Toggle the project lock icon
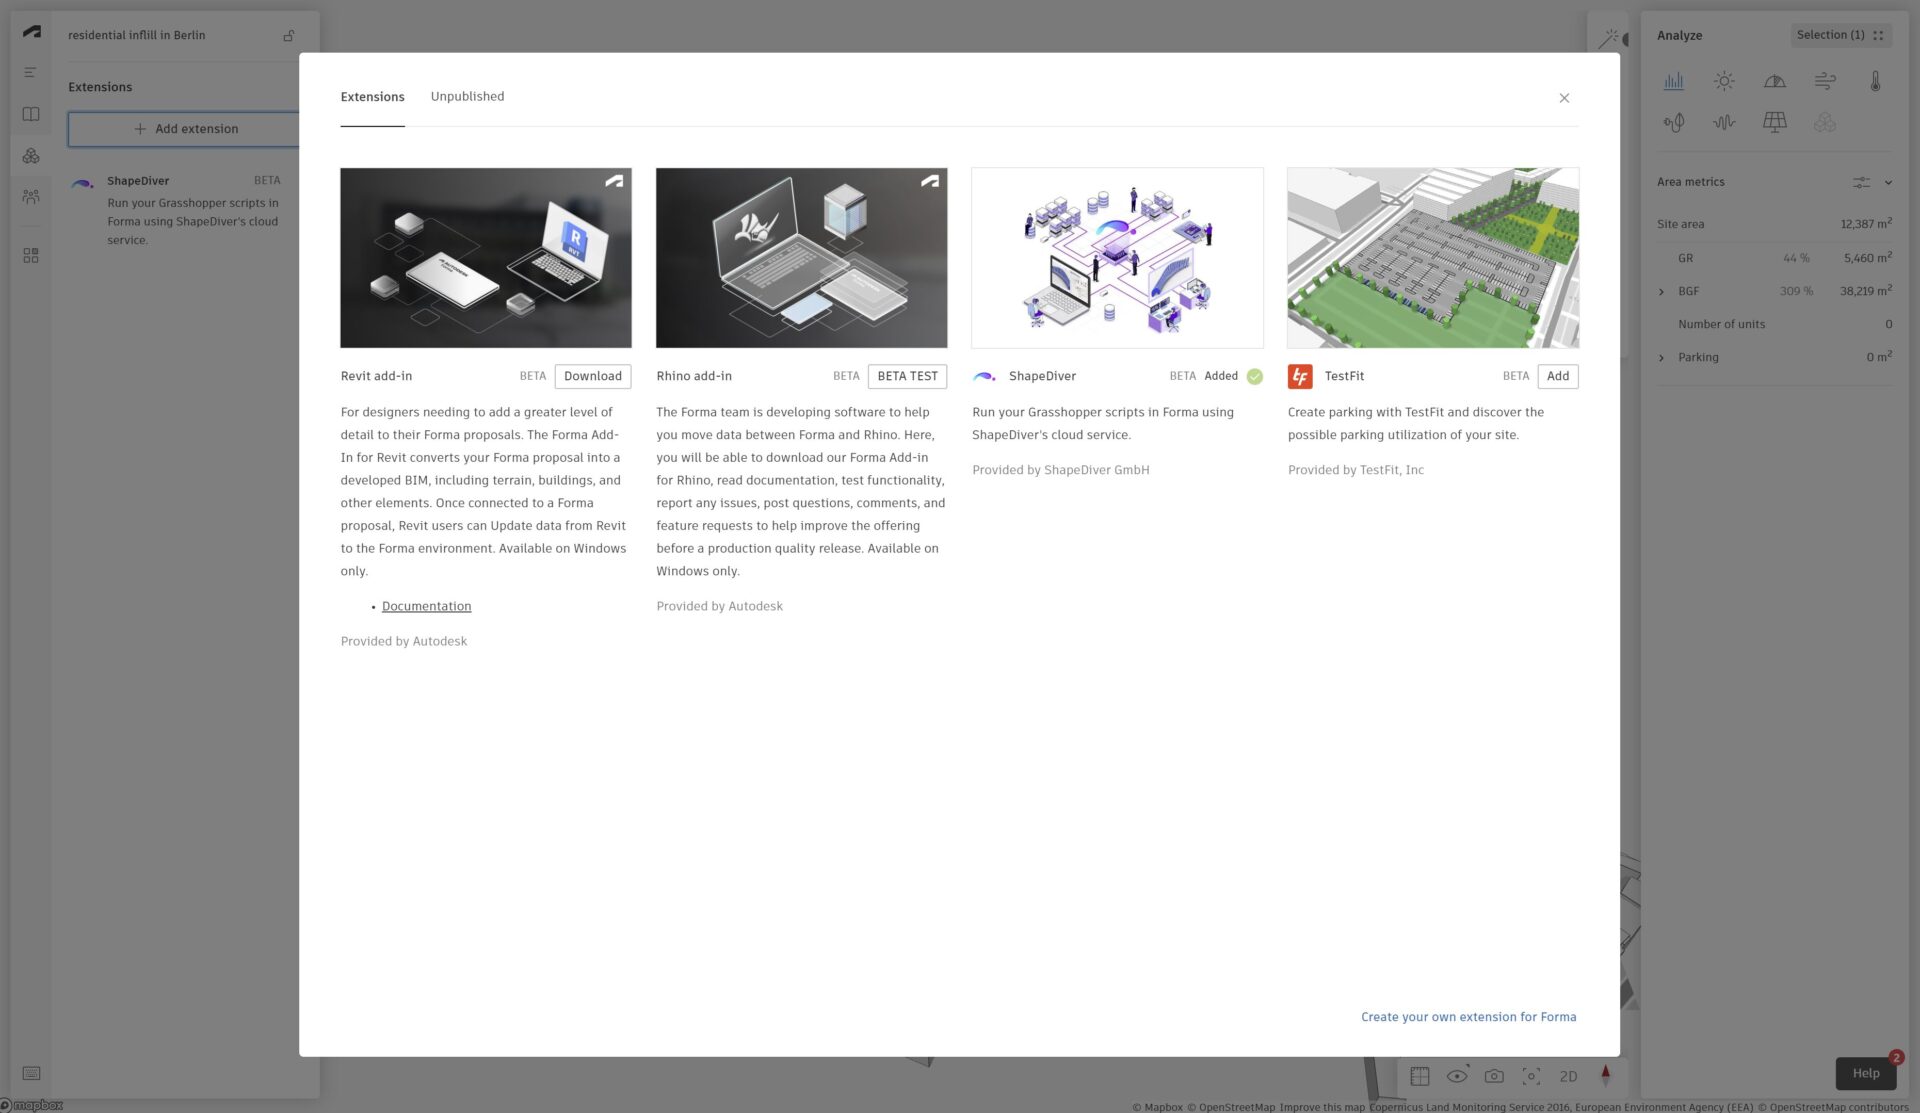Screen dimensions: 1920x1113 pyautogui.click(x=289, y=35)
